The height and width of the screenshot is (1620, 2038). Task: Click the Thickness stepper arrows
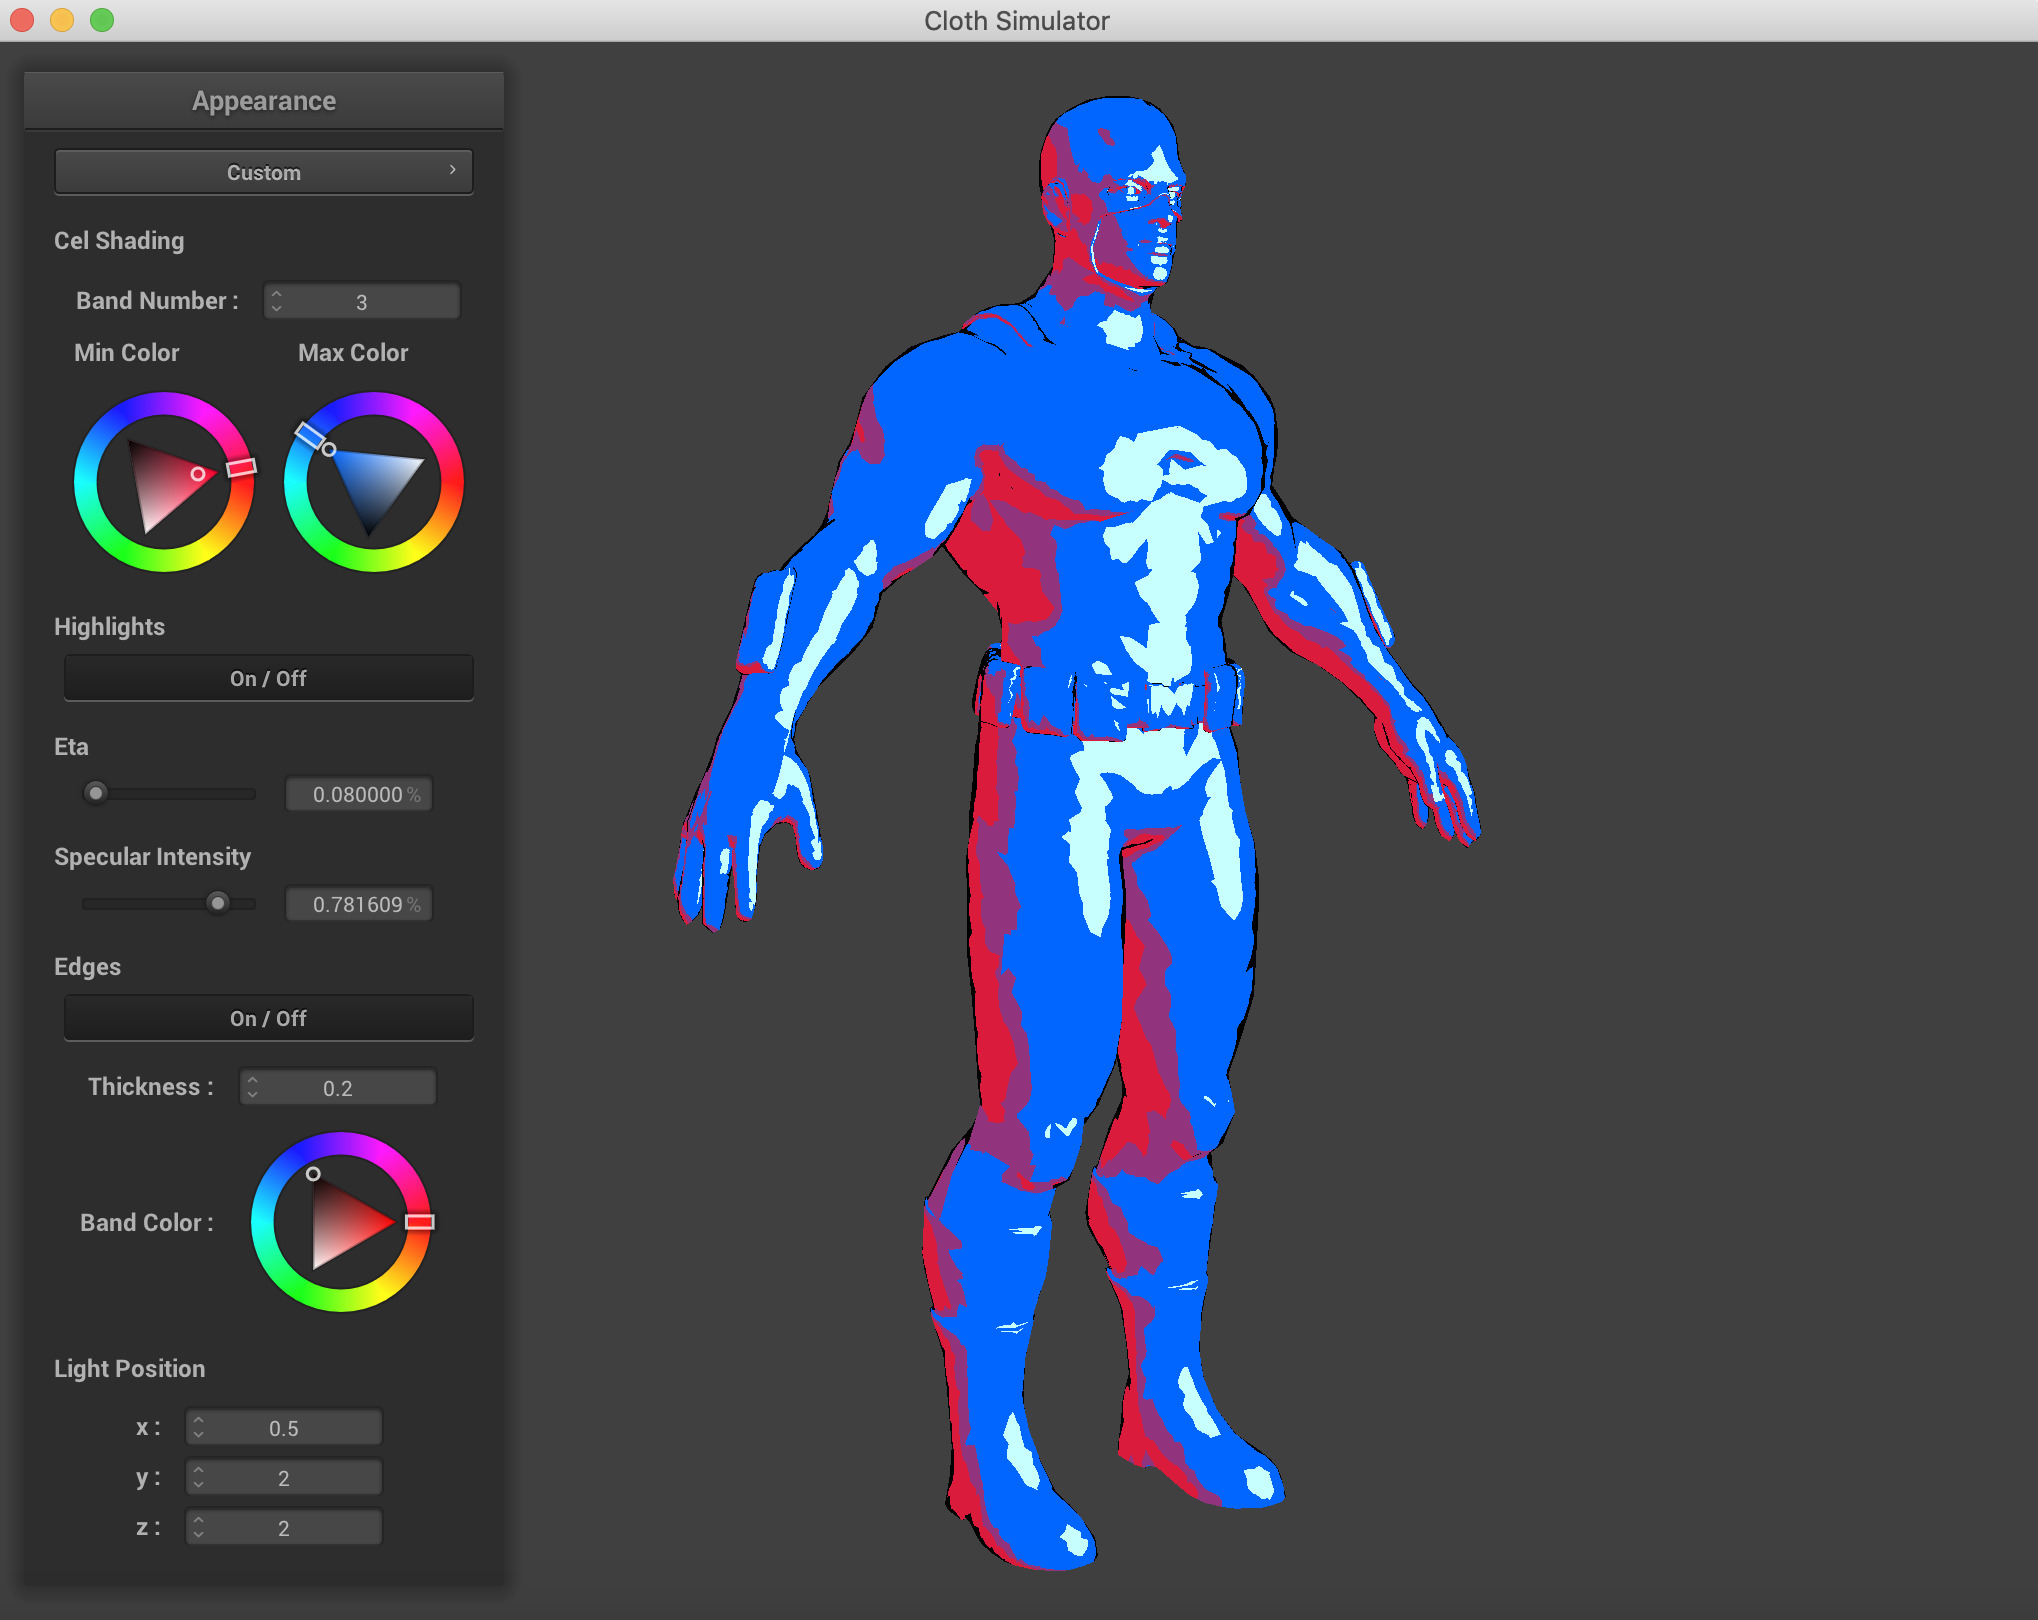(x=253, y=1087)
